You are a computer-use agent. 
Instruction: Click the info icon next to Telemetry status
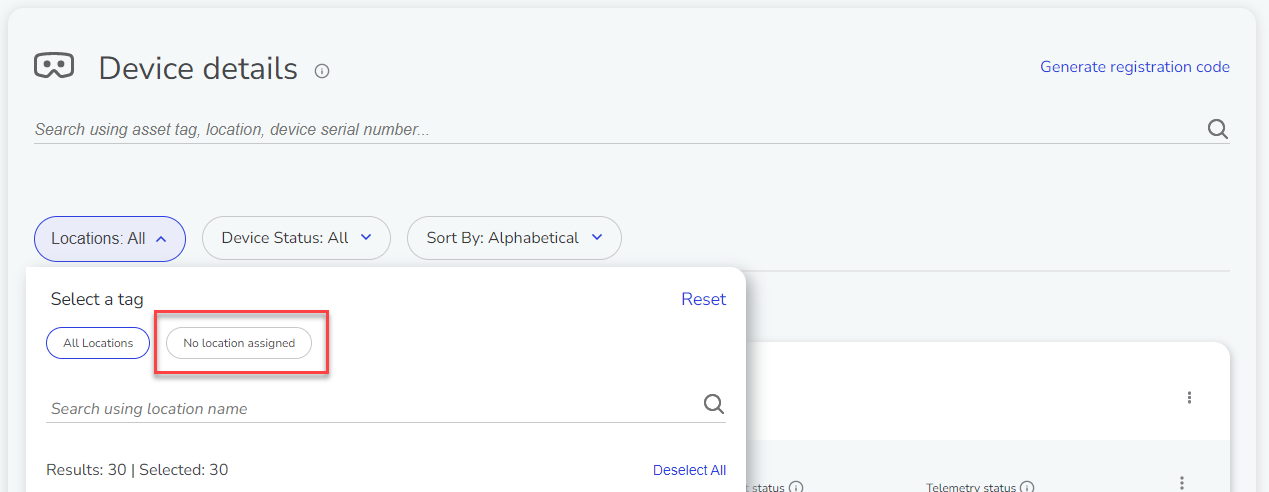pos(1027,487)
